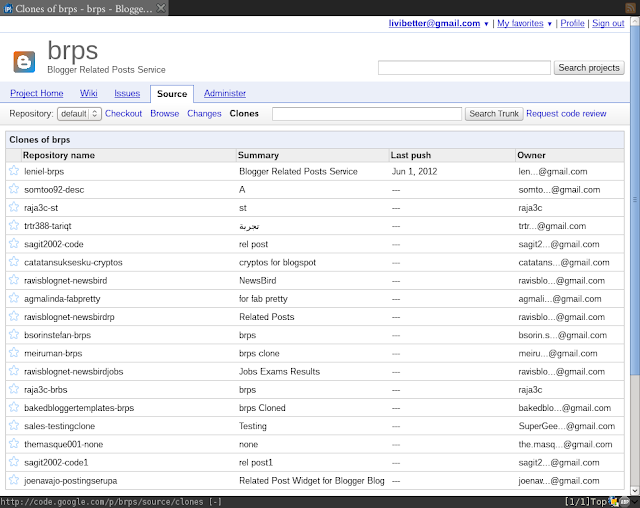Click star icon for bakedbloggertemplates-brps
Image resolution: width=640 pixels, height=508 pixels.
click(x=14, y=407)
